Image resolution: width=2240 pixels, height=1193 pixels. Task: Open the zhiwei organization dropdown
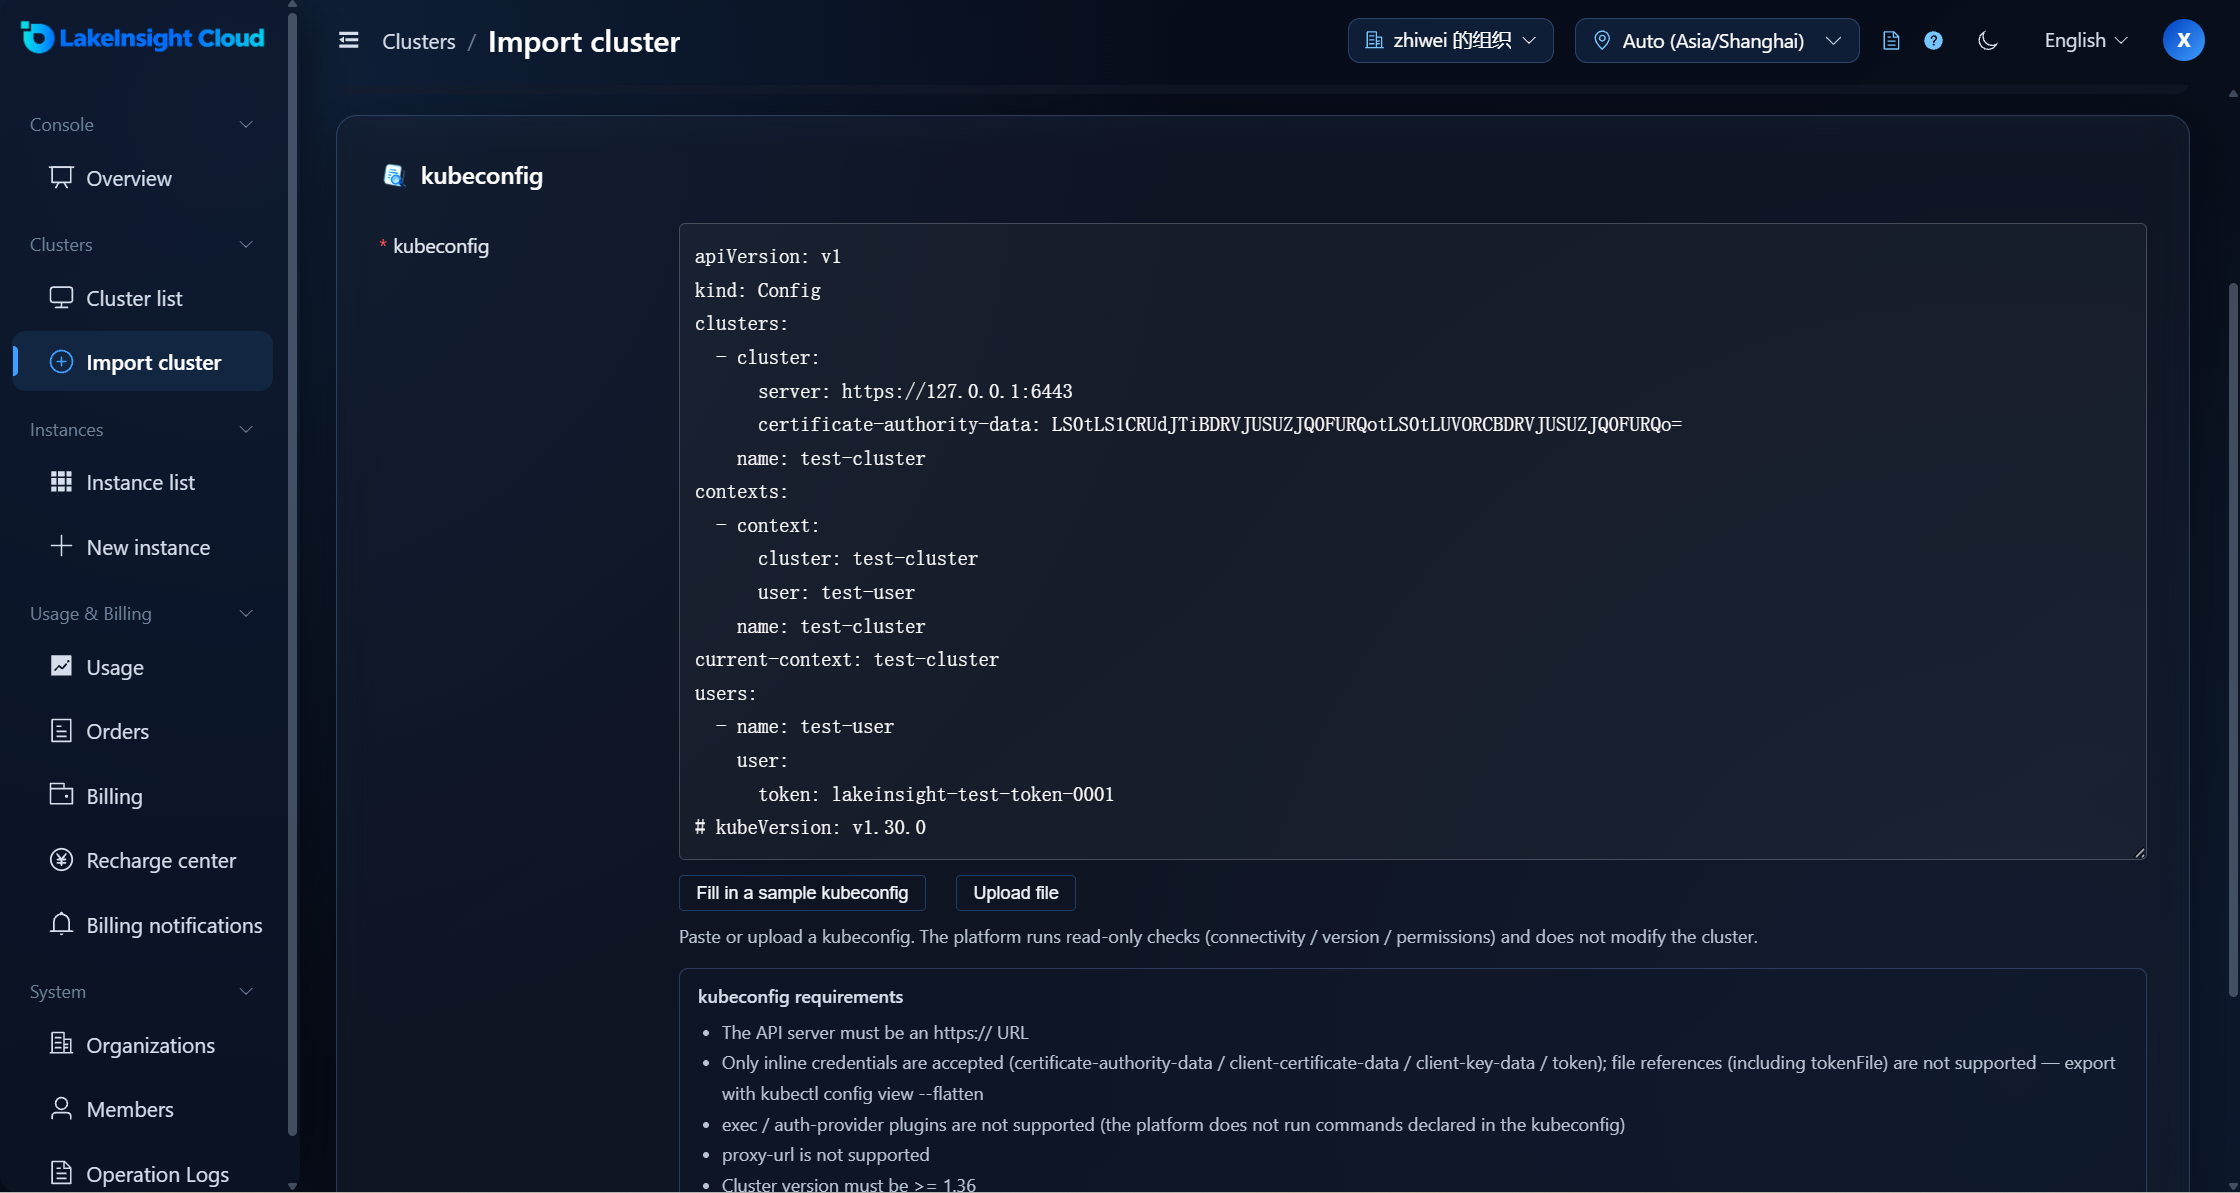[1450, 40]
